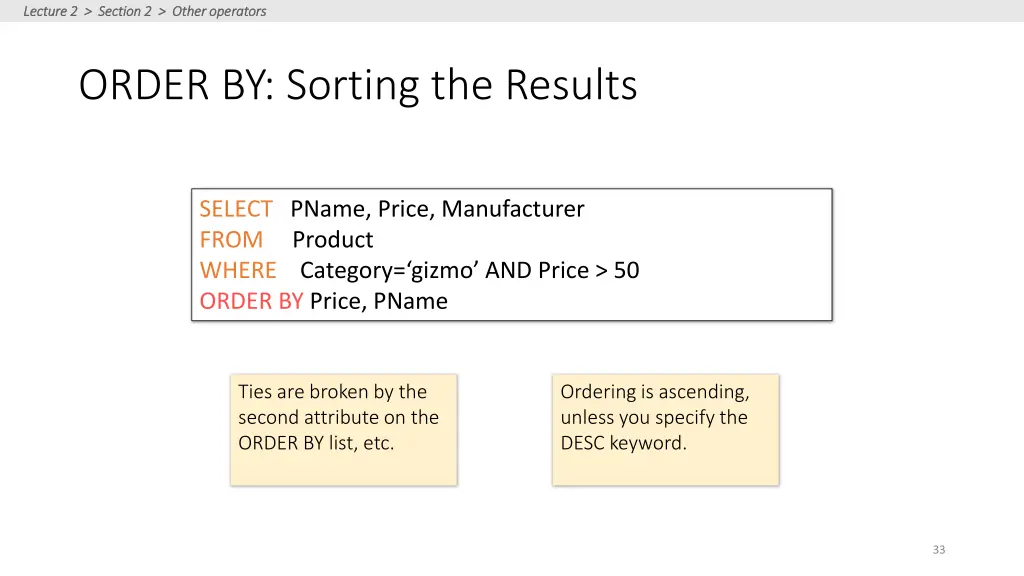Screen dimensions: 1024x576
Task: Select the orange FROM keyword
Action: [x=231, y=240]
